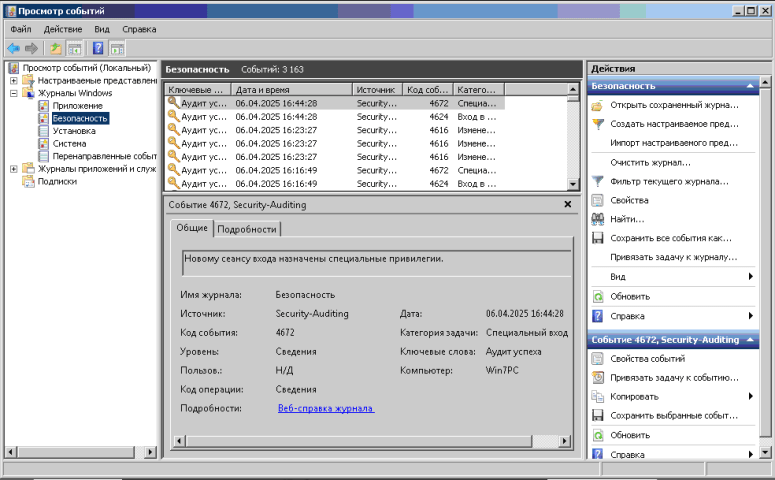Click the refresh icon under Безопасность actions
775x480 pixels.
[x=598, y=297]
